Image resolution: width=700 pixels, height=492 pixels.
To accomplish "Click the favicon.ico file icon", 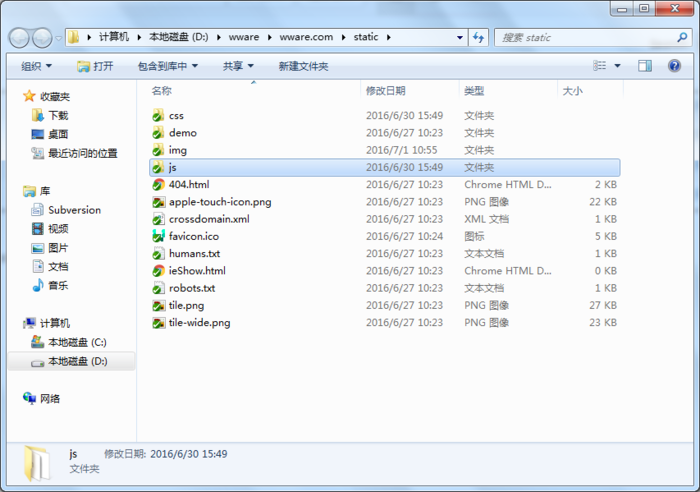I will pyautogui.click(x=158, y=236).
